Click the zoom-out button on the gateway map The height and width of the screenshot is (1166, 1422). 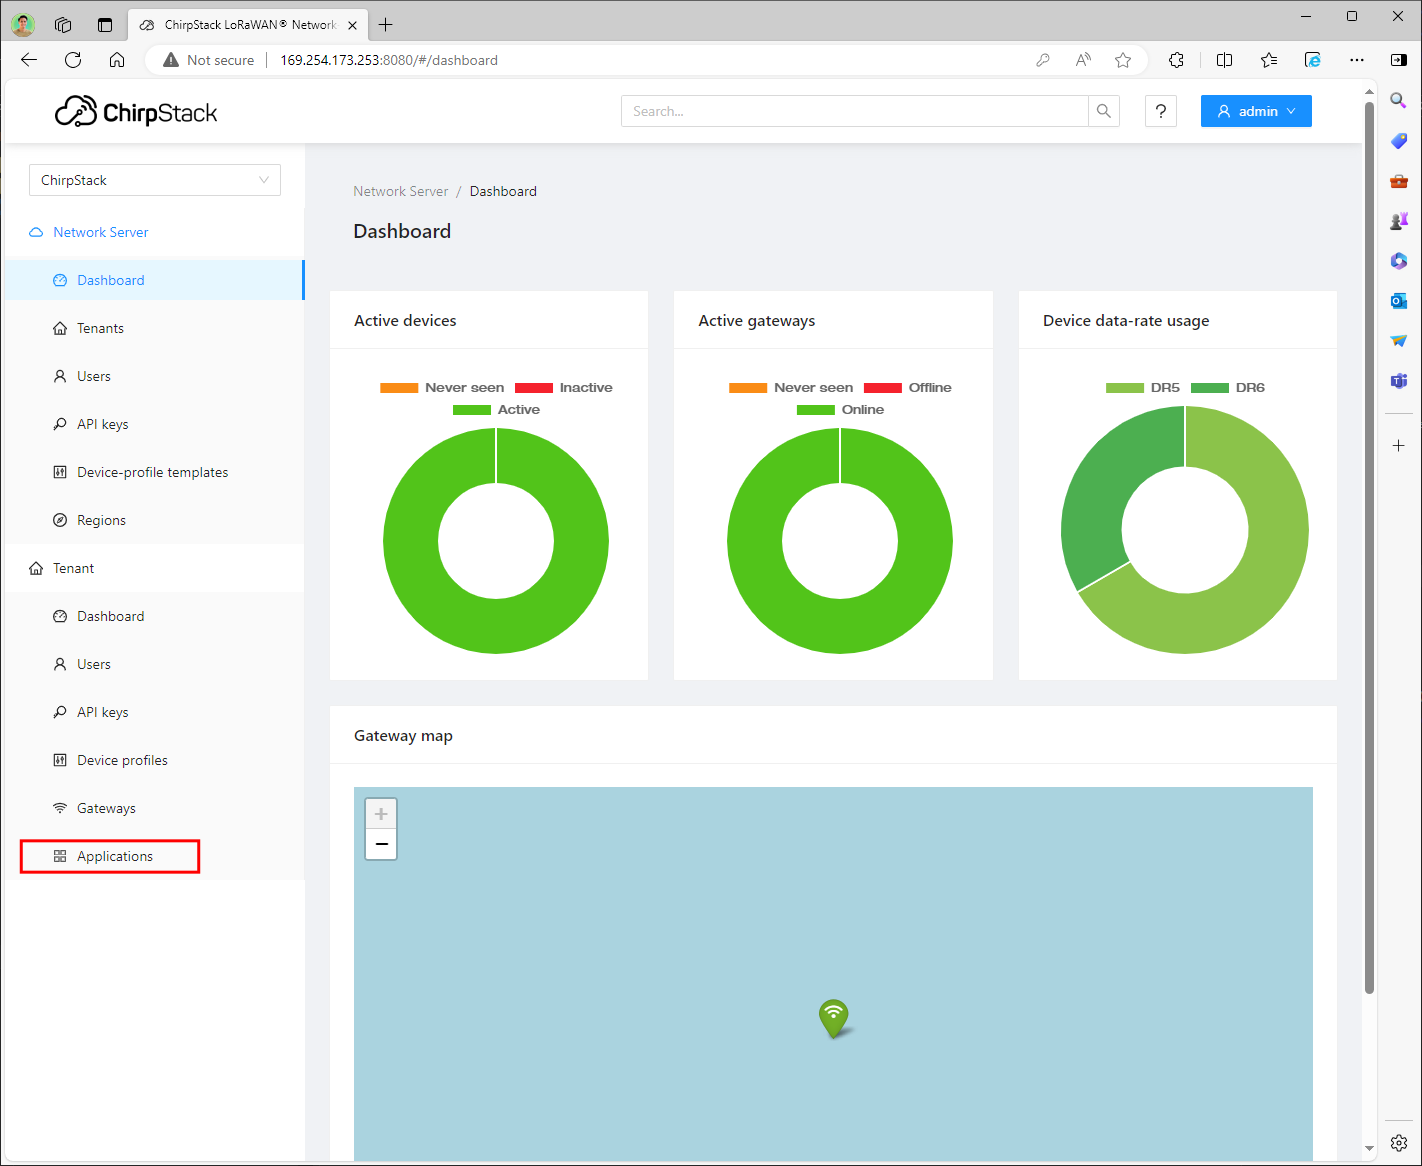(x=381, y=845)
